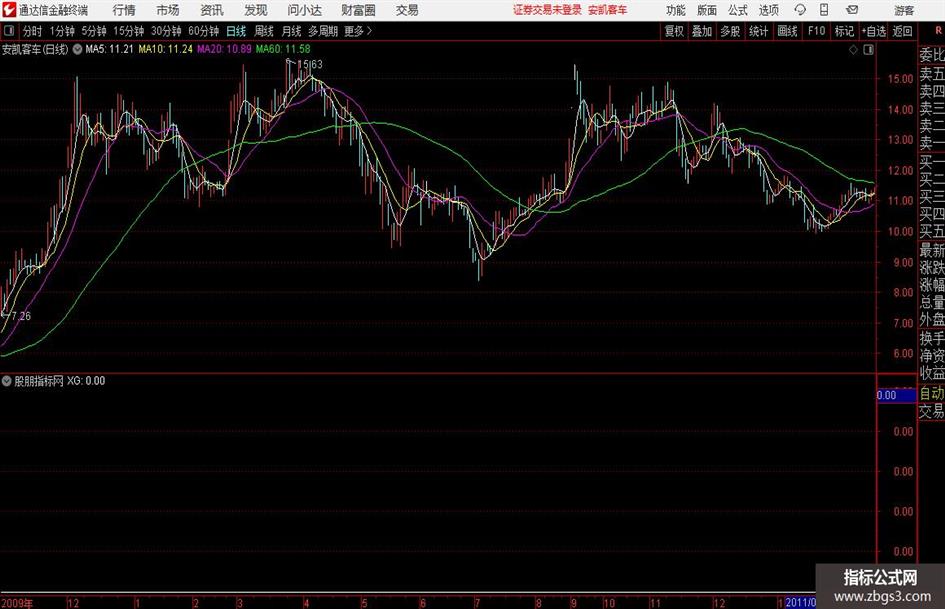Click the 安凯客车(日线) chart title
The image size is (945, 609).
click(x=35, y=49)
